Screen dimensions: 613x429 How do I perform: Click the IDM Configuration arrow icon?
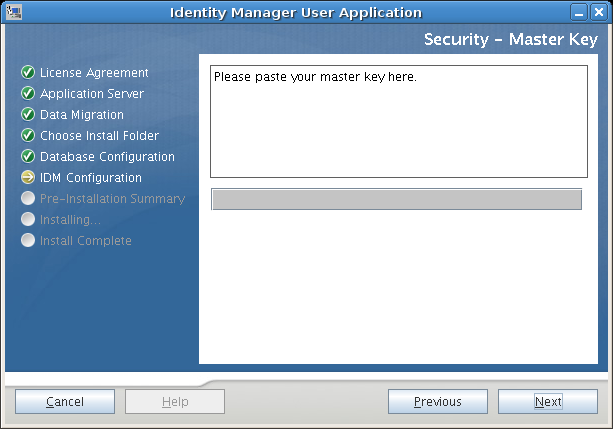pos(28,178)
